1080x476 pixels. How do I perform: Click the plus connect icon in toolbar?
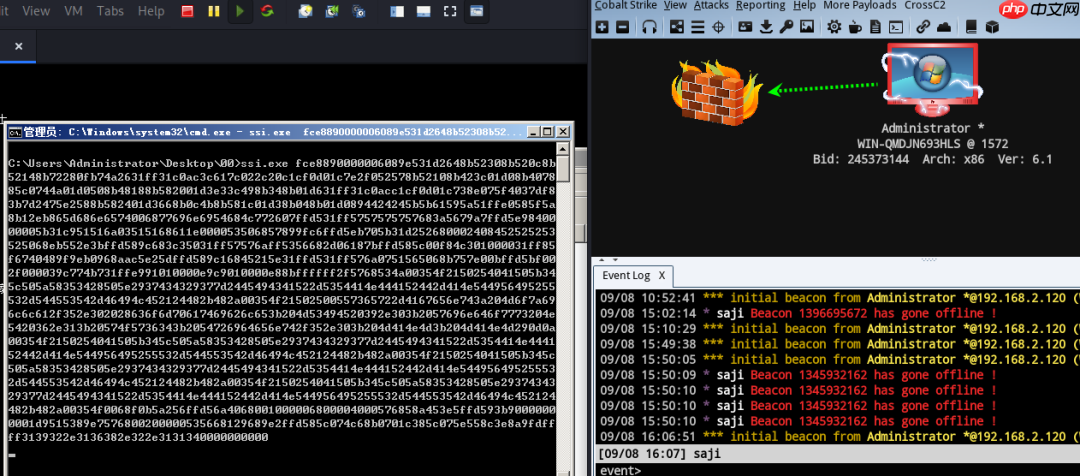[x=601, y=27]
